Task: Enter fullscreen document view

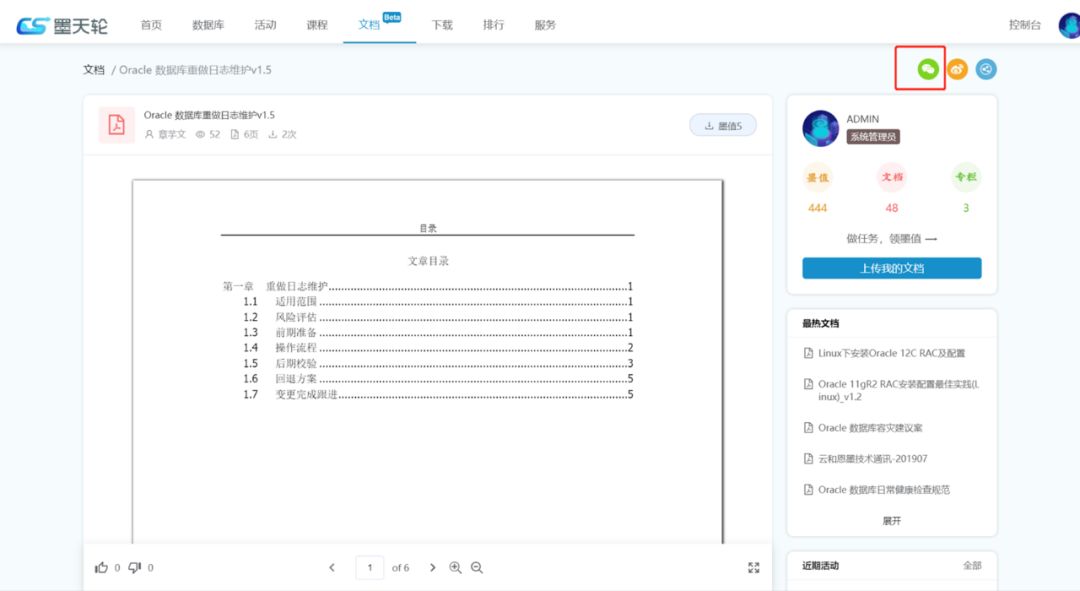Action: [754, 567]
